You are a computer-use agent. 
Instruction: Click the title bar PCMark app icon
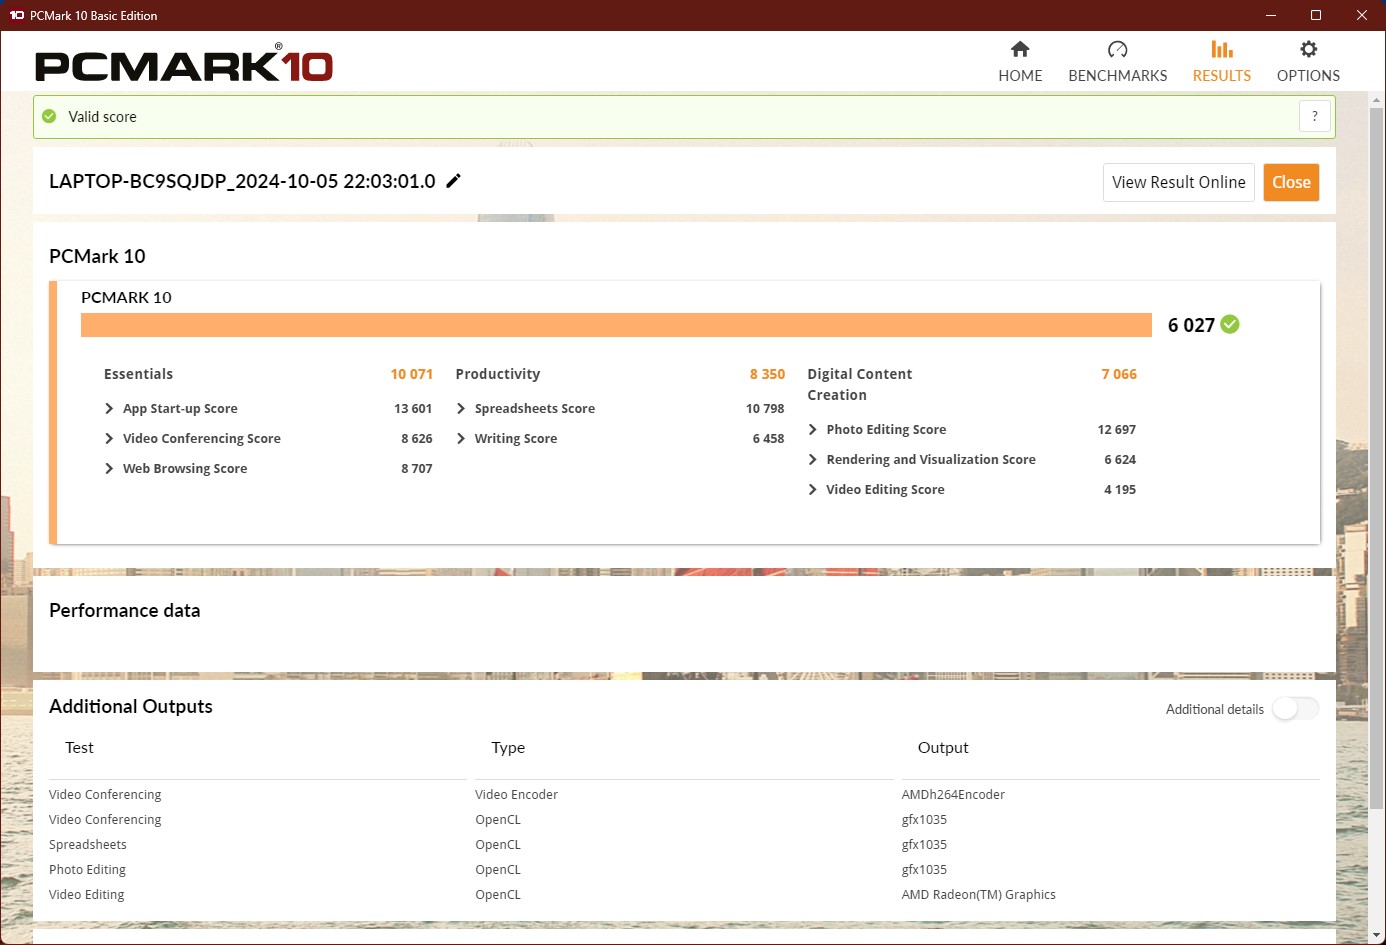(17, 15)
